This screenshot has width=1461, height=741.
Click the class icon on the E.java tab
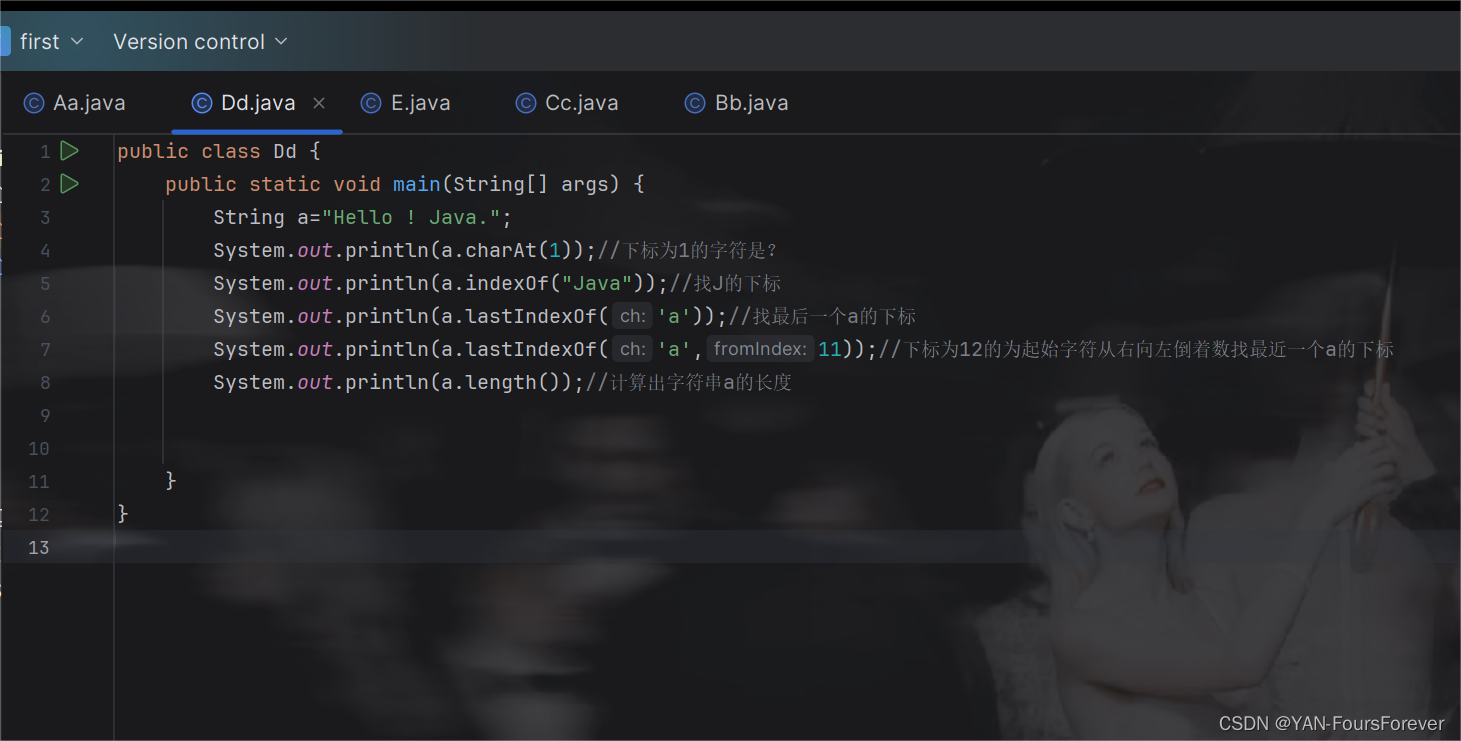pos(371,102)
